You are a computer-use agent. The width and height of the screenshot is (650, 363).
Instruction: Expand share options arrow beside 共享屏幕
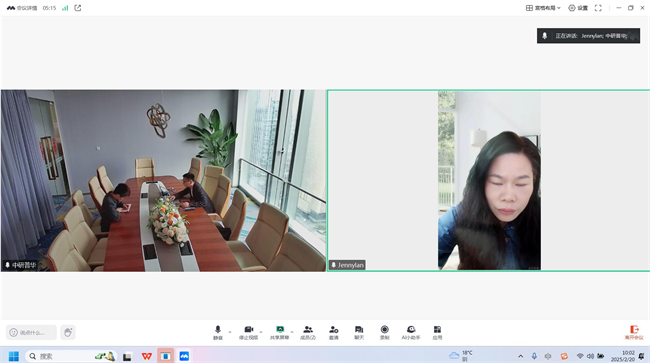click(x=292, y=332)
